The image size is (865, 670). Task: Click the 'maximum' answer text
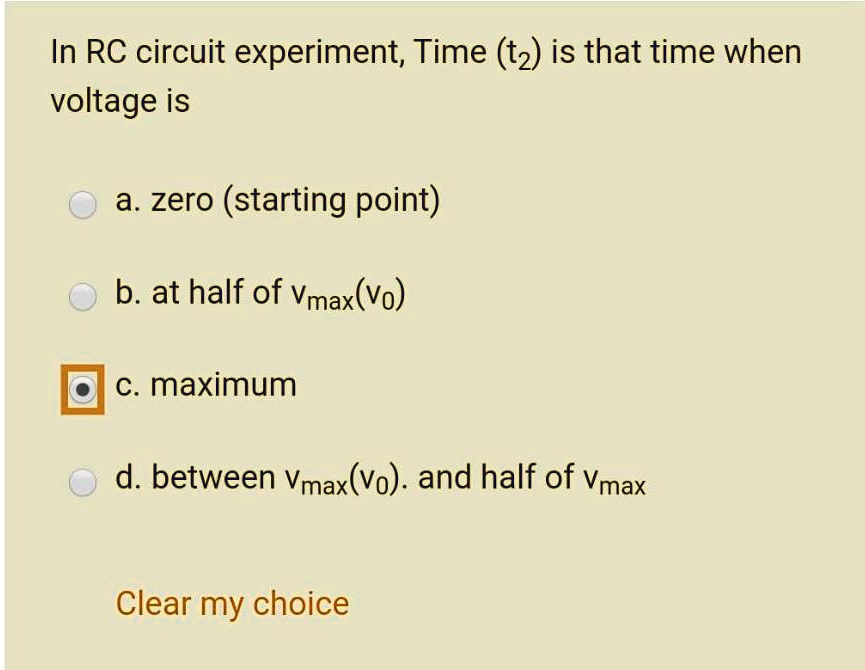pyautogui.click(x=205, y=384)
